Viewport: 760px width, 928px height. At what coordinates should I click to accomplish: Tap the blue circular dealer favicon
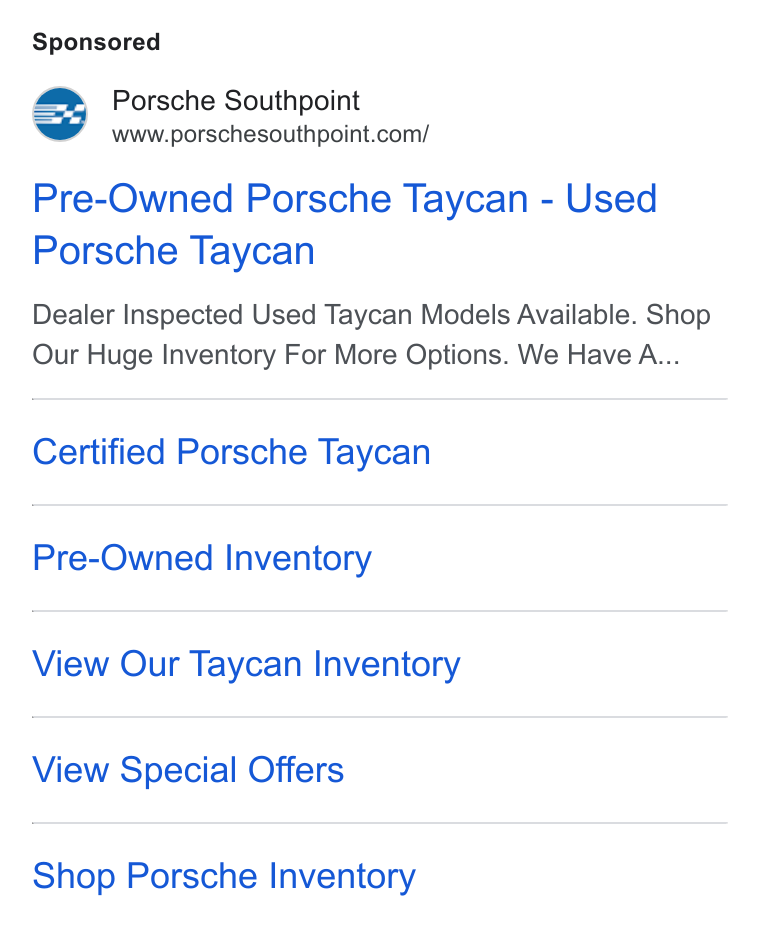pyautogui.click(x=60, y=114)
